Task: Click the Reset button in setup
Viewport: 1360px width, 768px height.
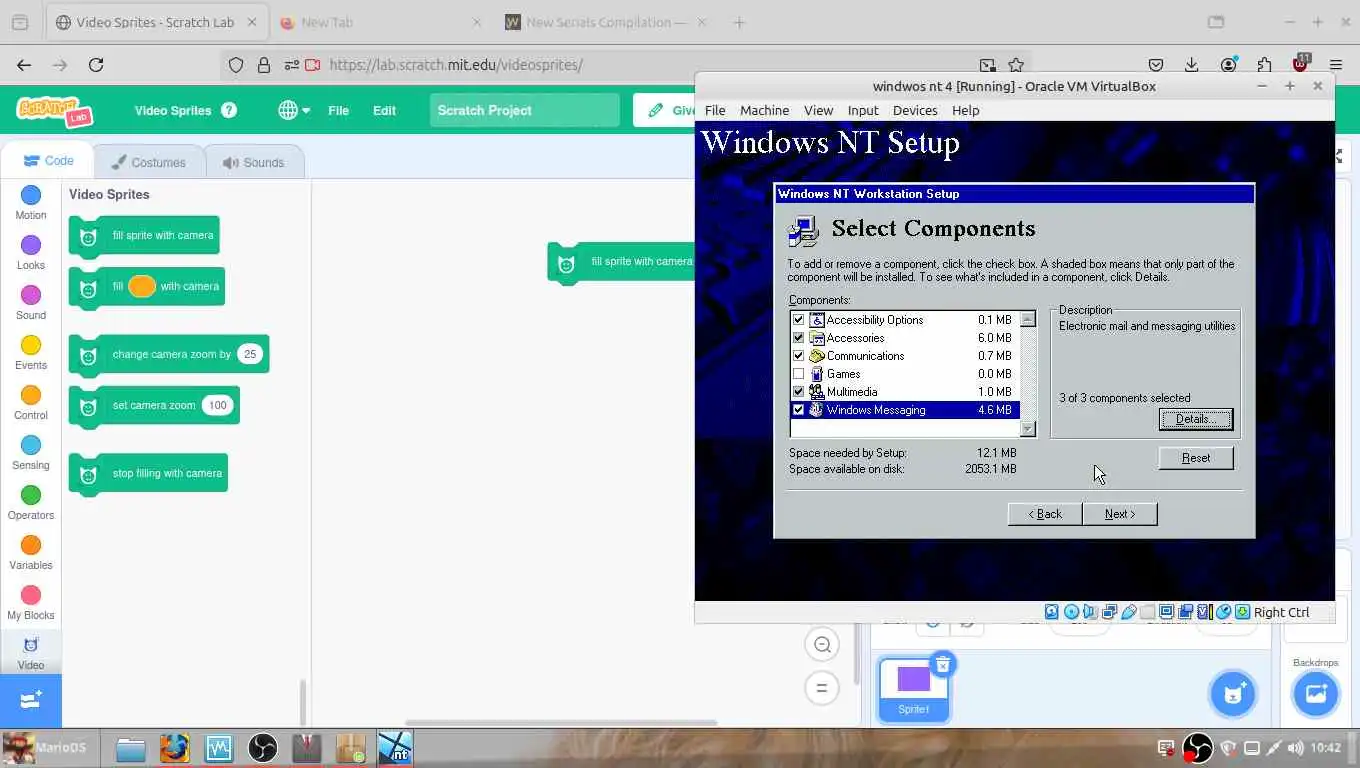Action: click(1196, 458)
